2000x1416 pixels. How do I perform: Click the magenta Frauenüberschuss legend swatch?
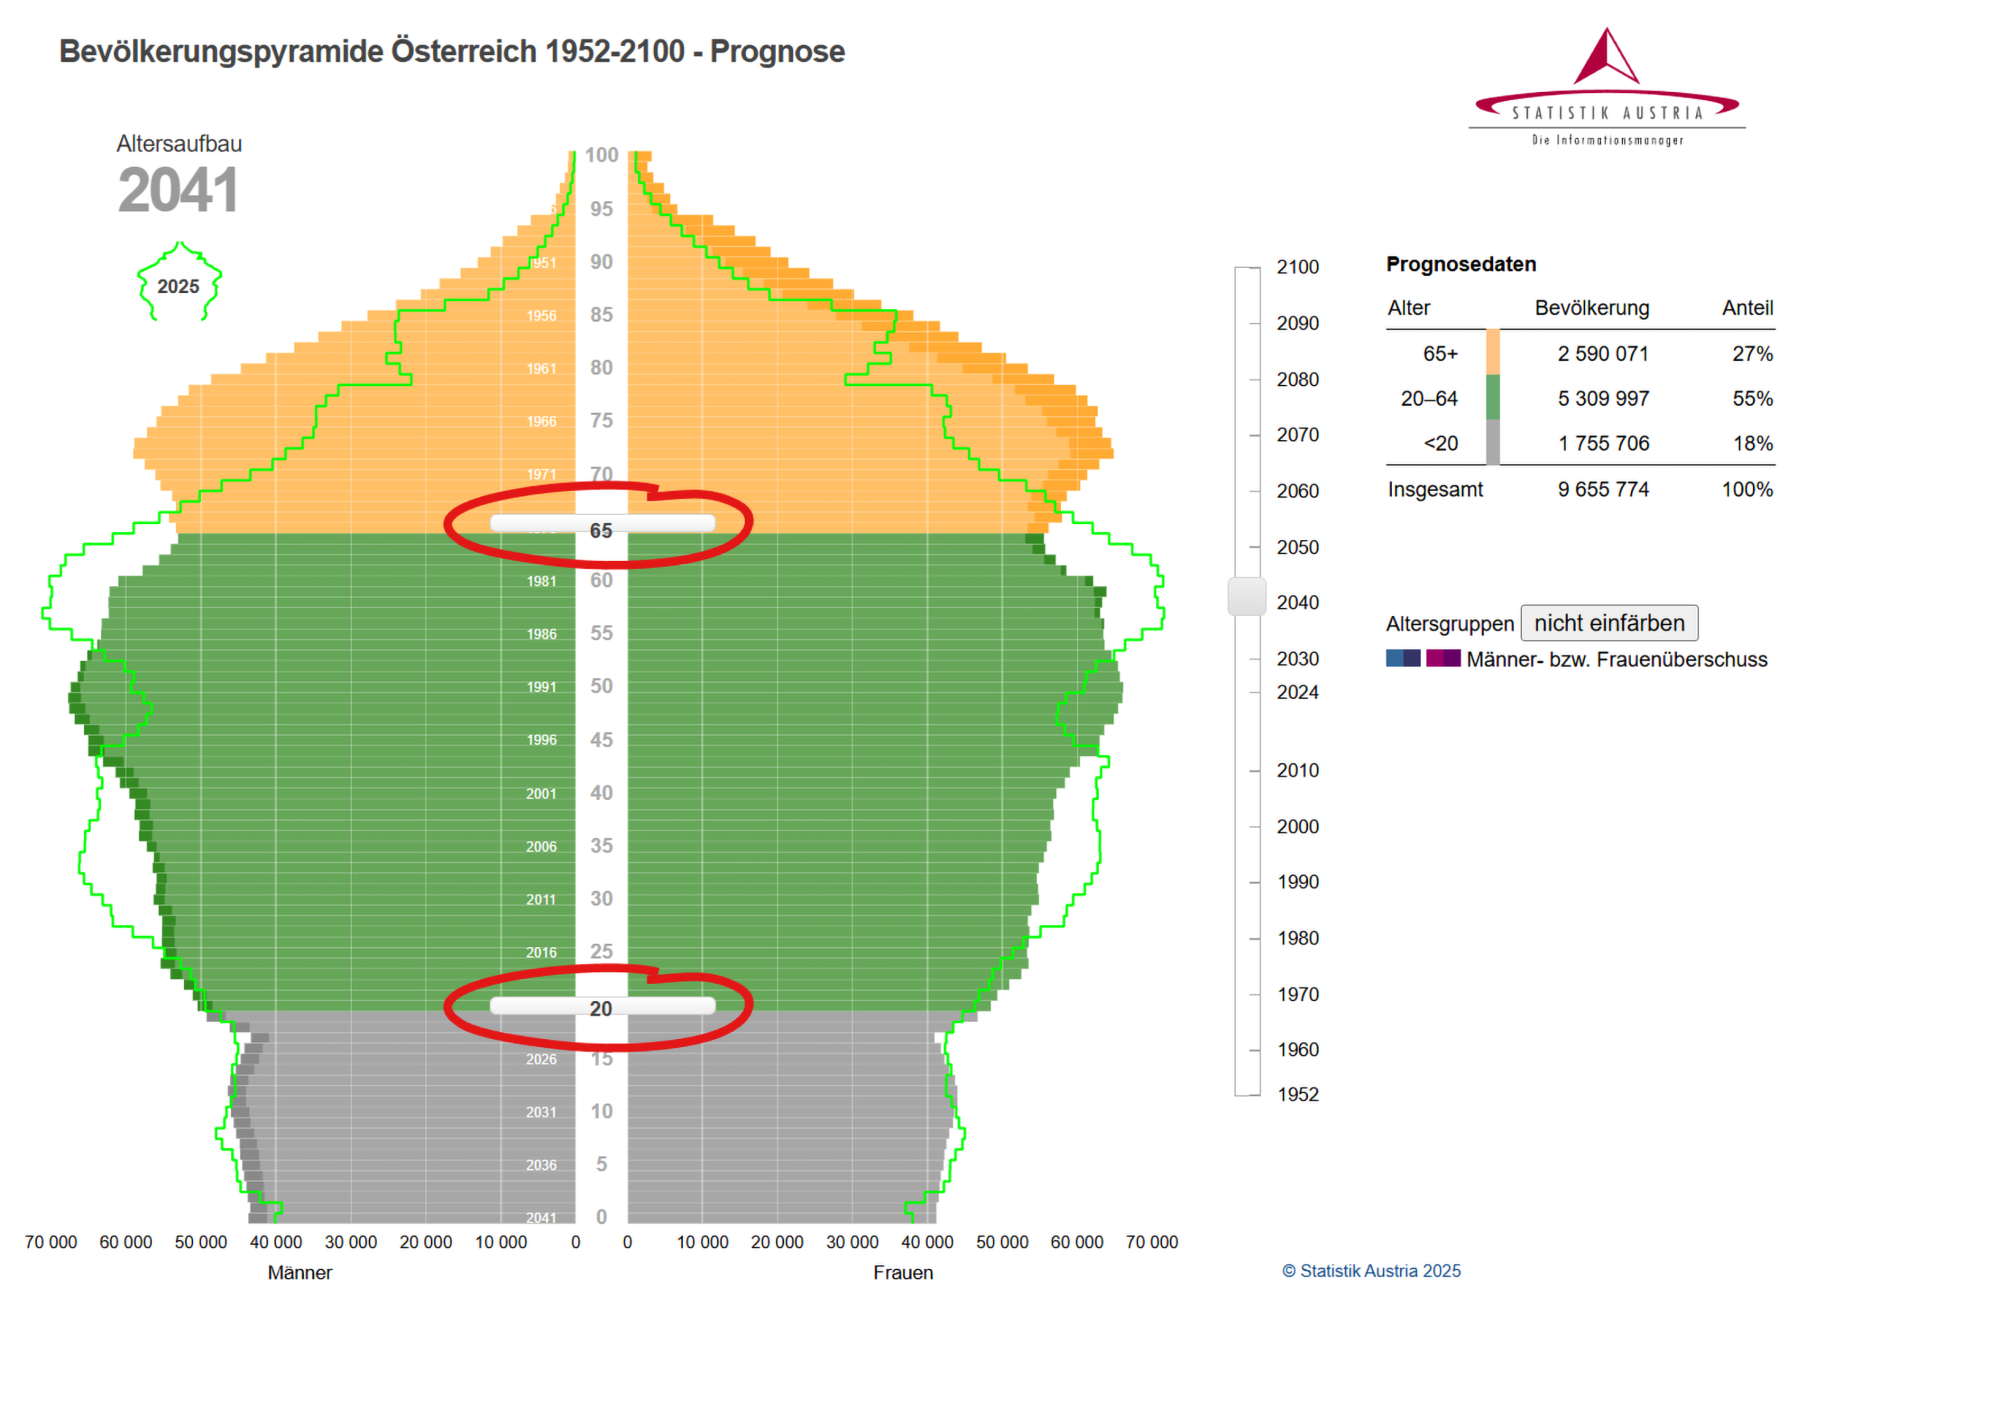[1441, 659]
